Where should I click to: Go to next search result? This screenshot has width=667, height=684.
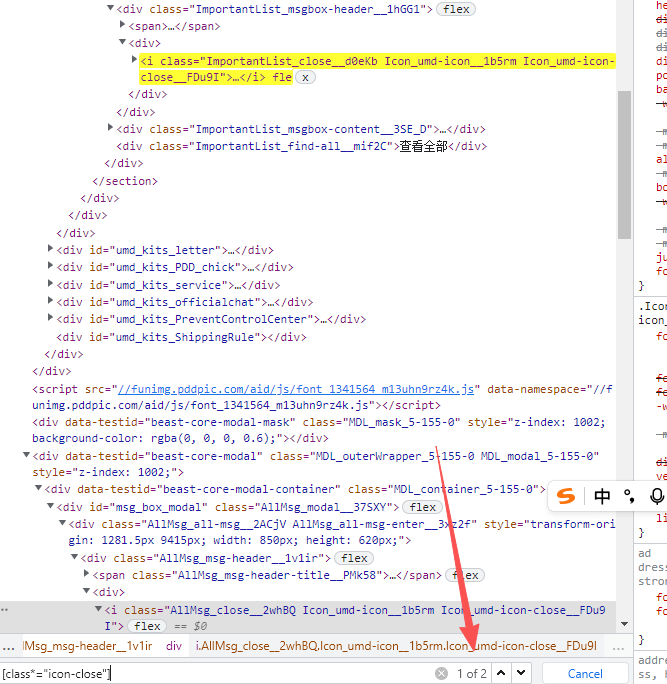click(x=521, y=673)
